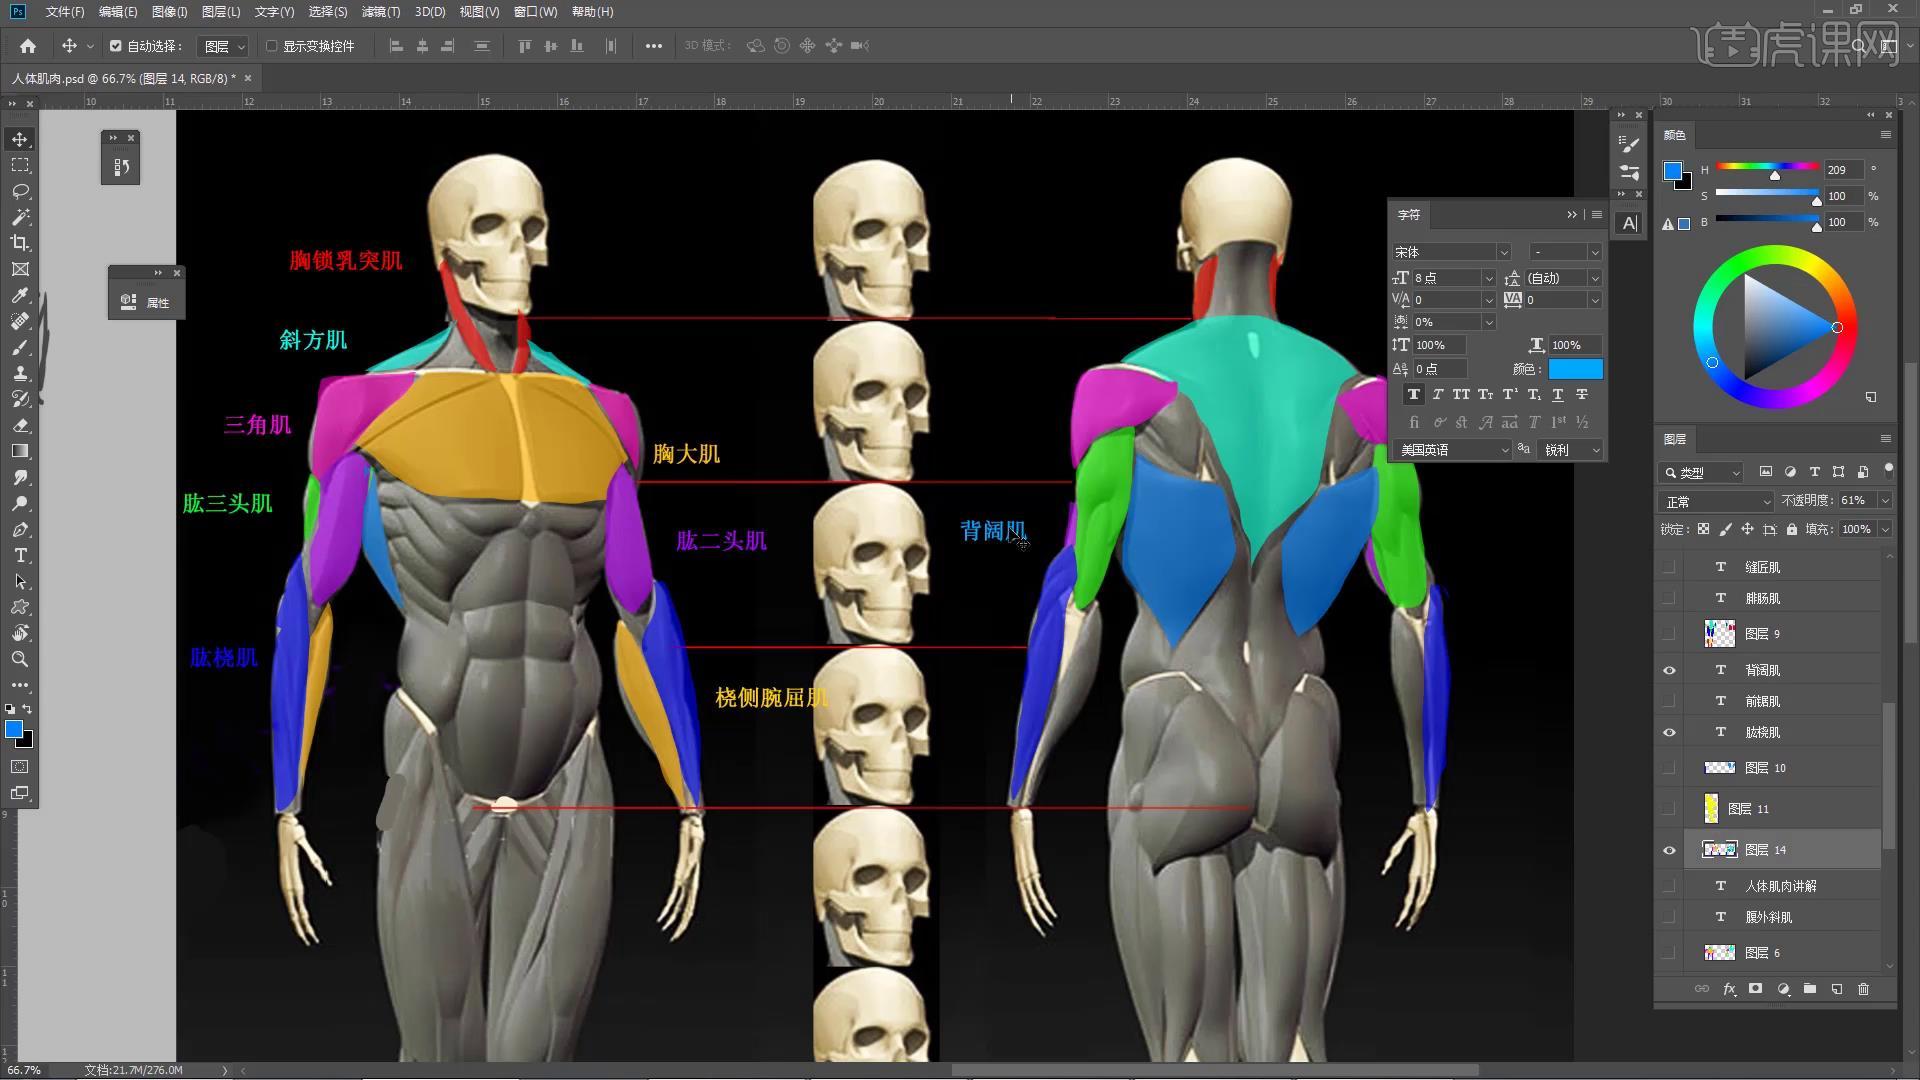Create a new layer group folder
The width and height of the screenshot is (1920, 1080).
pos(1810,989)
